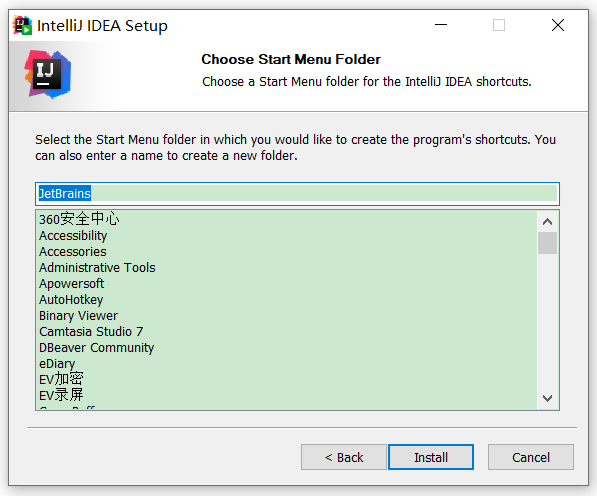The height and width of the screenshot is (496, 597).
Task: Click the folder list scrollbar thumb
Action: (548, 243)
